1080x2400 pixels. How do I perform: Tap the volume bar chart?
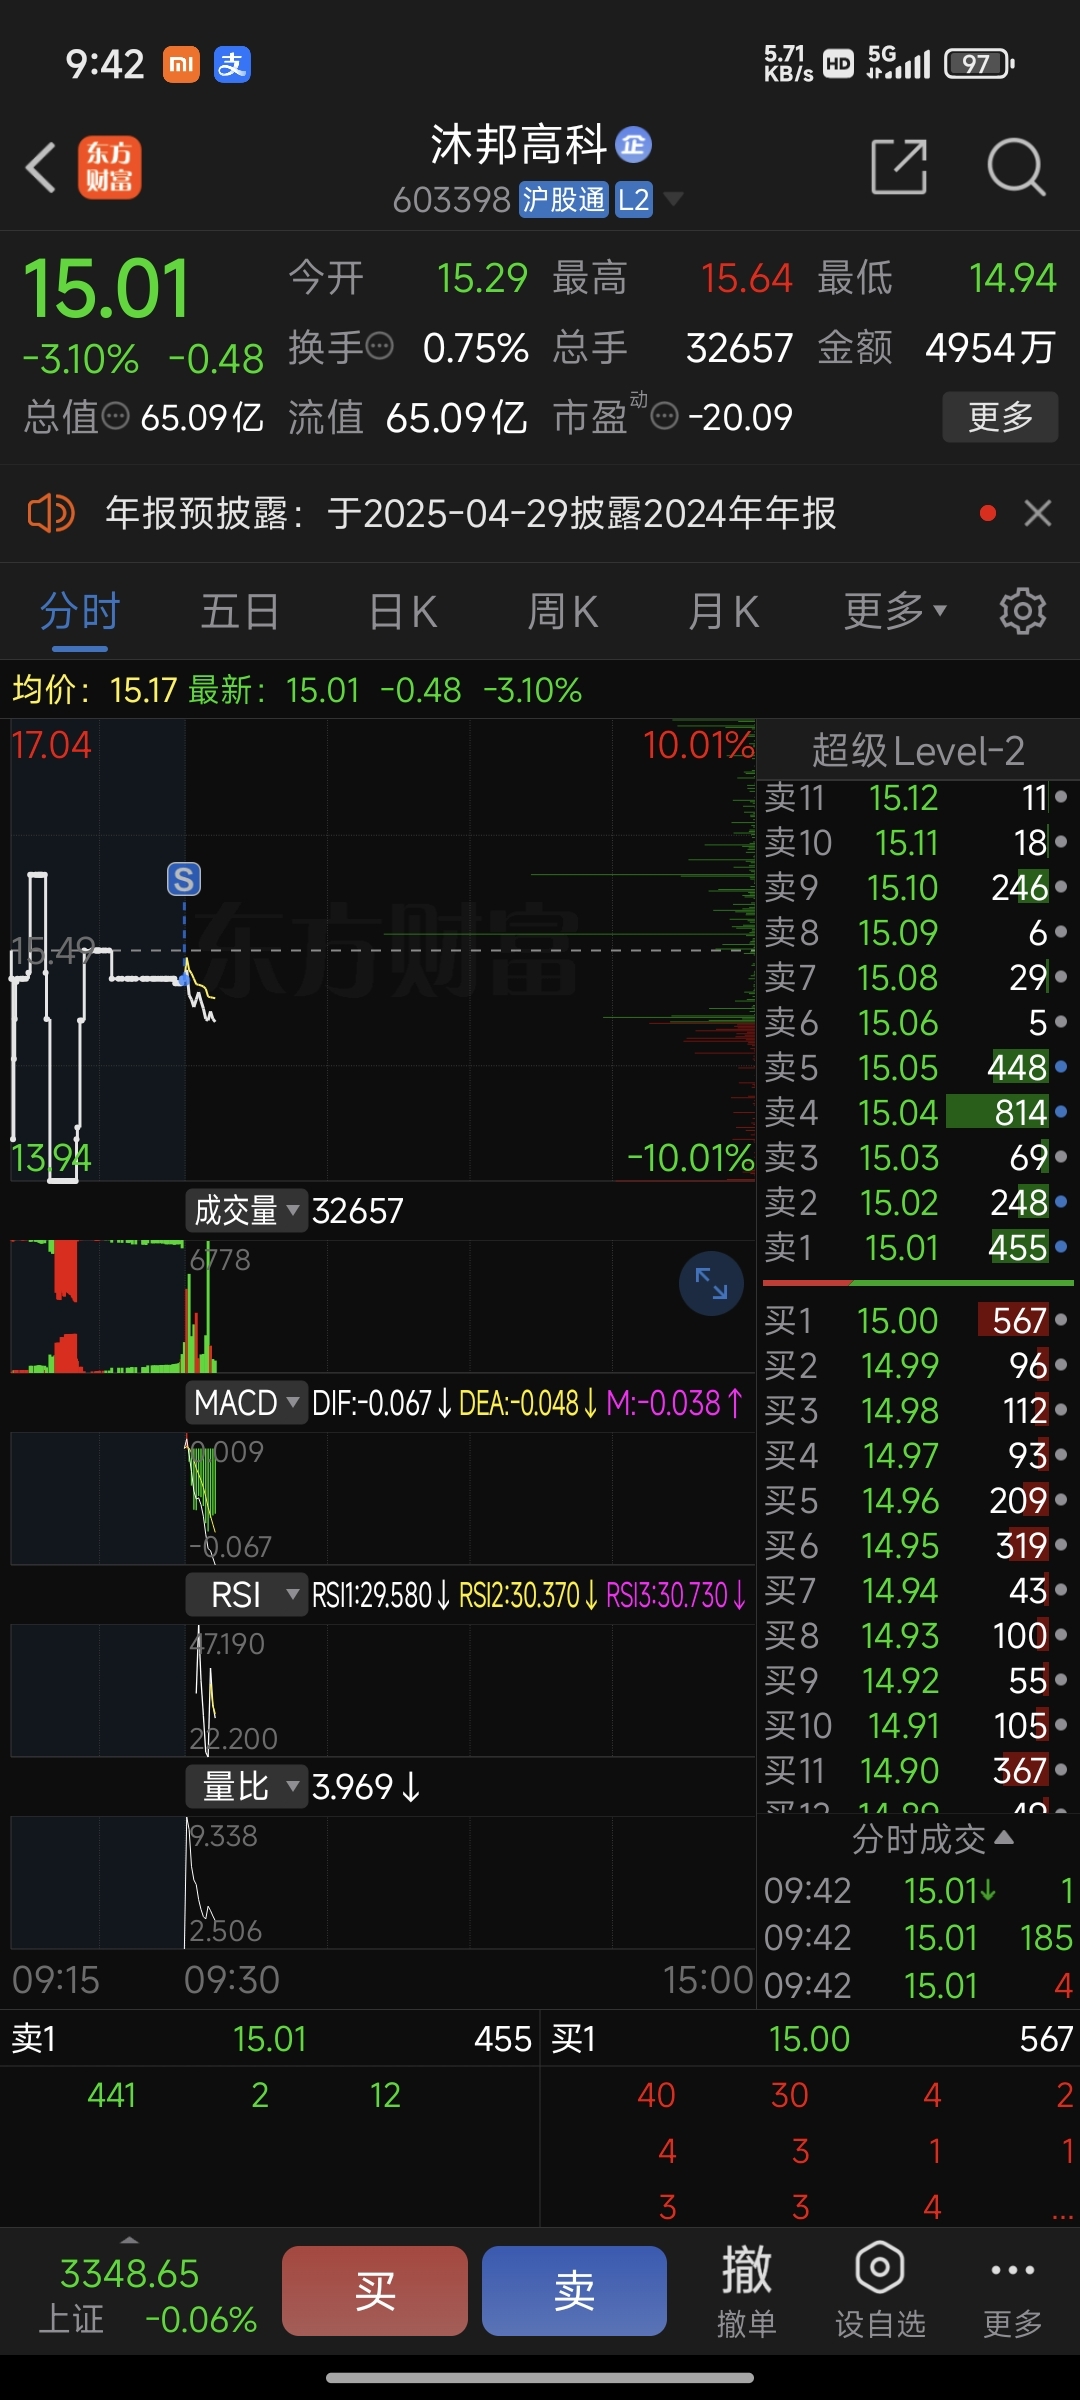pos(383,1306)
